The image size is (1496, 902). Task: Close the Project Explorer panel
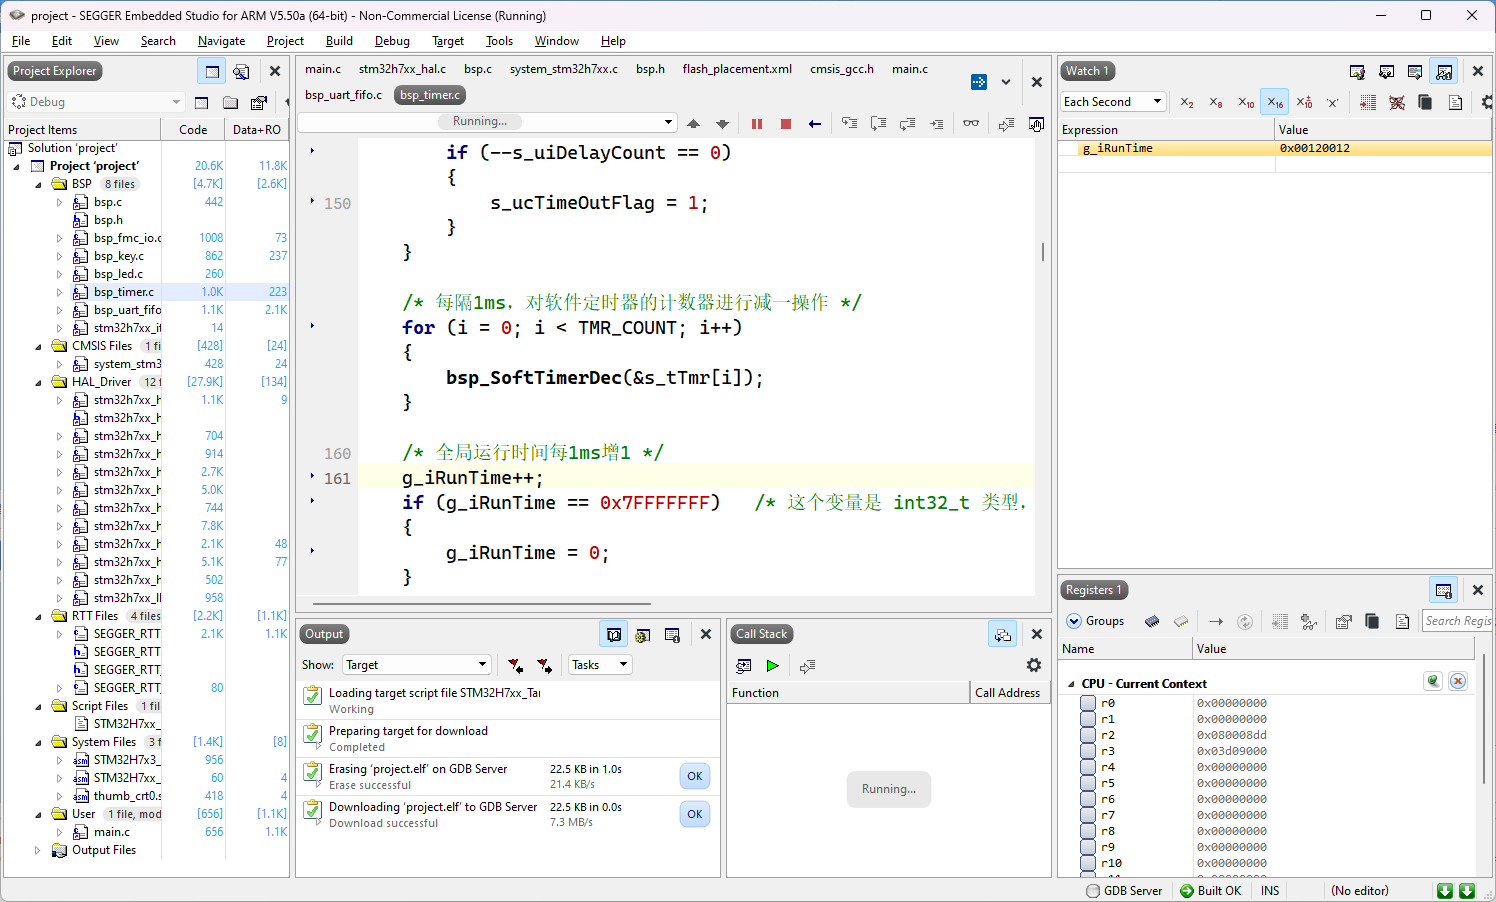[275, 71]
